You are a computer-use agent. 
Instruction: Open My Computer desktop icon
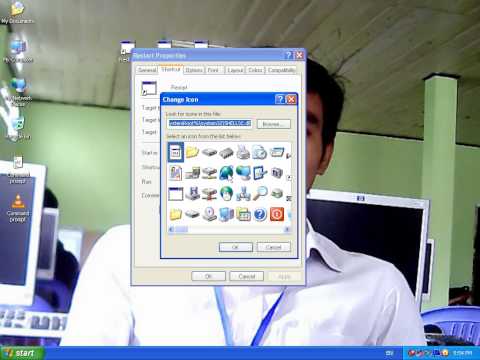click(x=18, y=51)
